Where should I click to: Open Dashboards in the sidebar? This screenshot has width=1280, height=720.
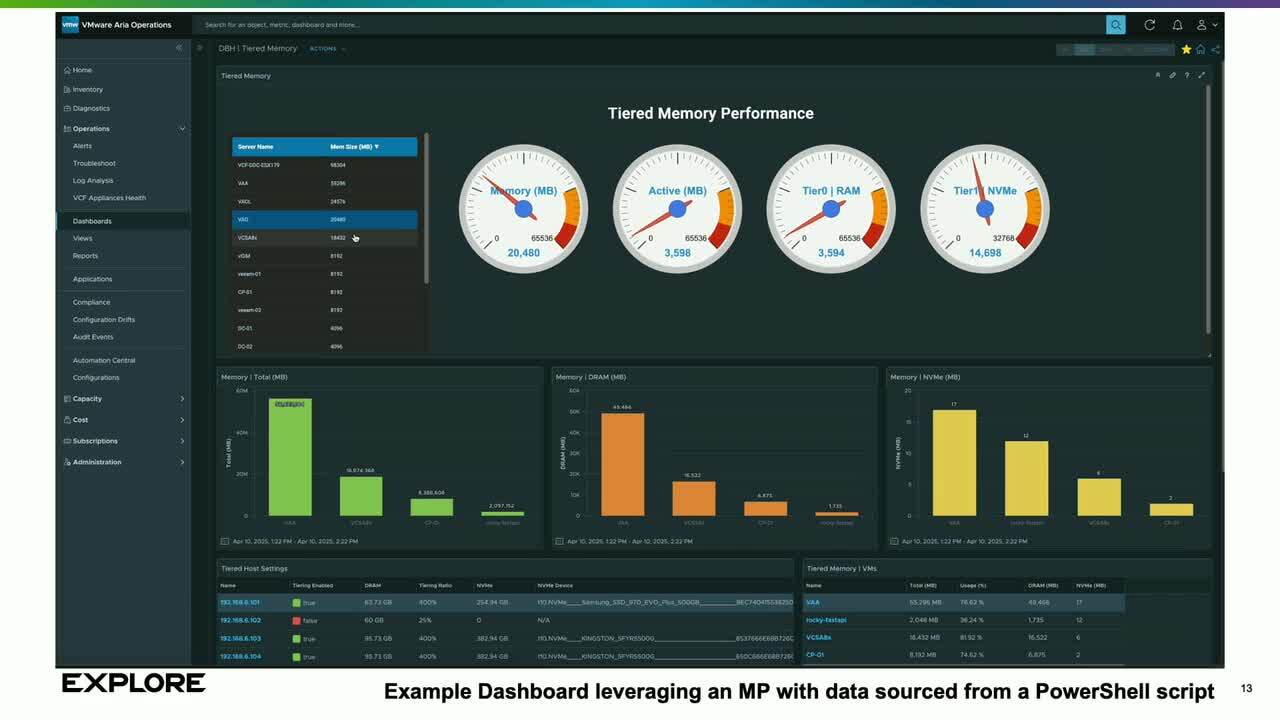[92, 221]
